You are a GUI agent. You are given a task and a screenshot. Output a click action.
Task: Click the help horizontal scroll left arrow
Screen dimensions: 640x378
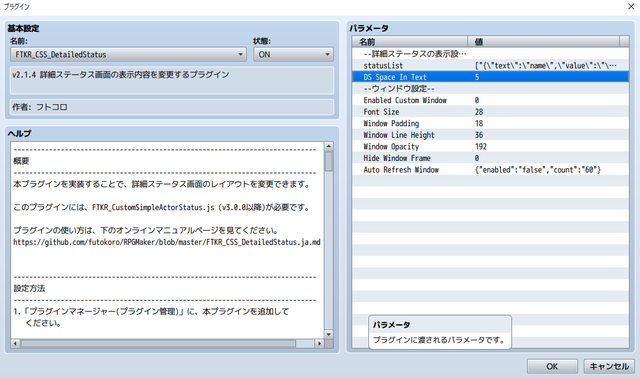(15, 343)
